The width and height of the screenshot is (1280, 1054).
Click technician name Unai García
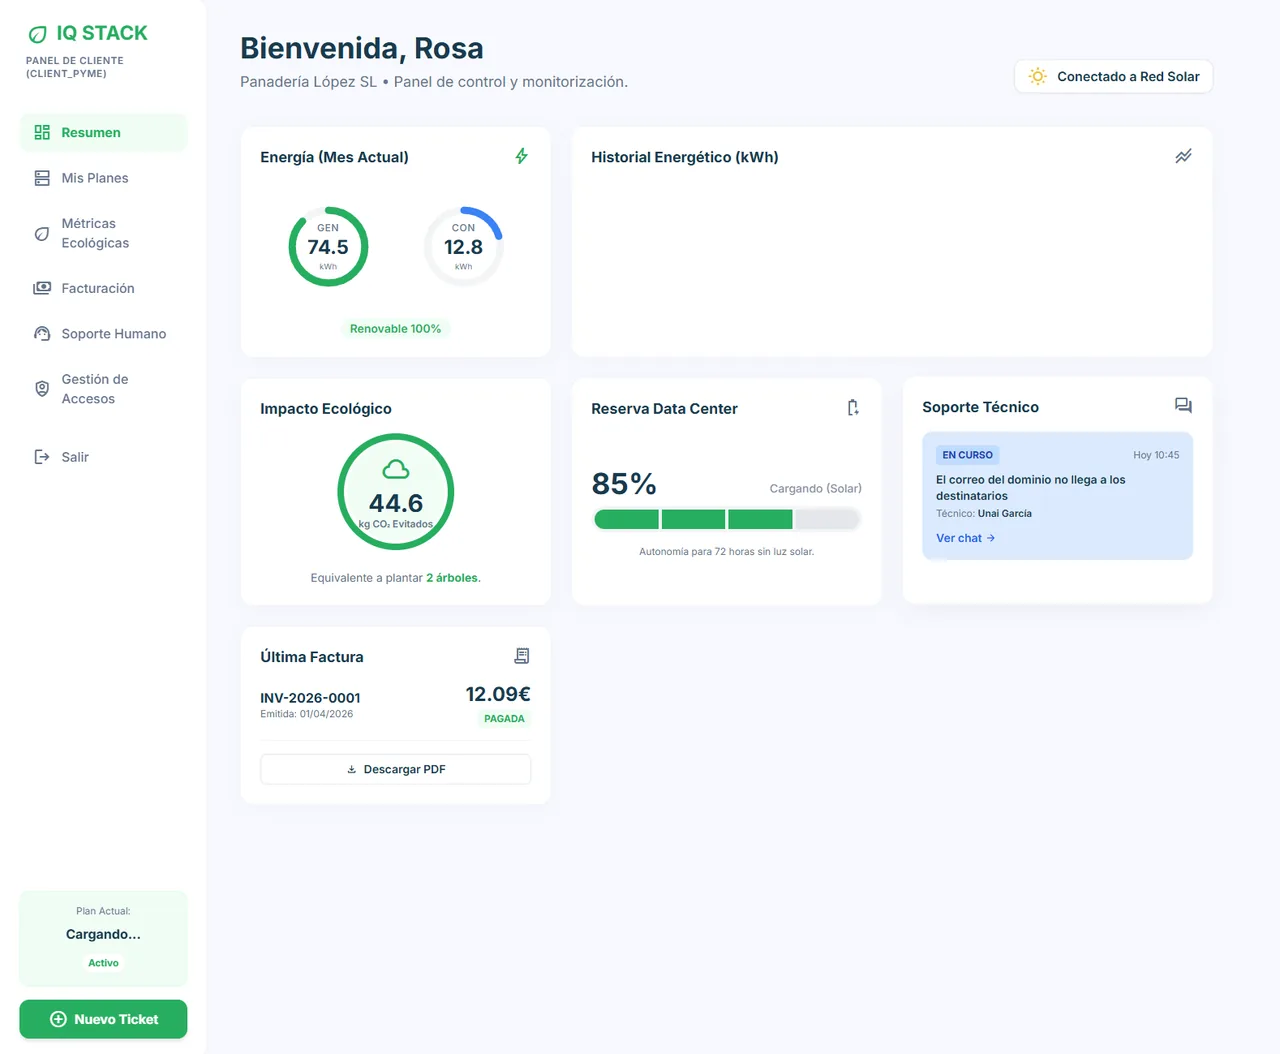1005,514
